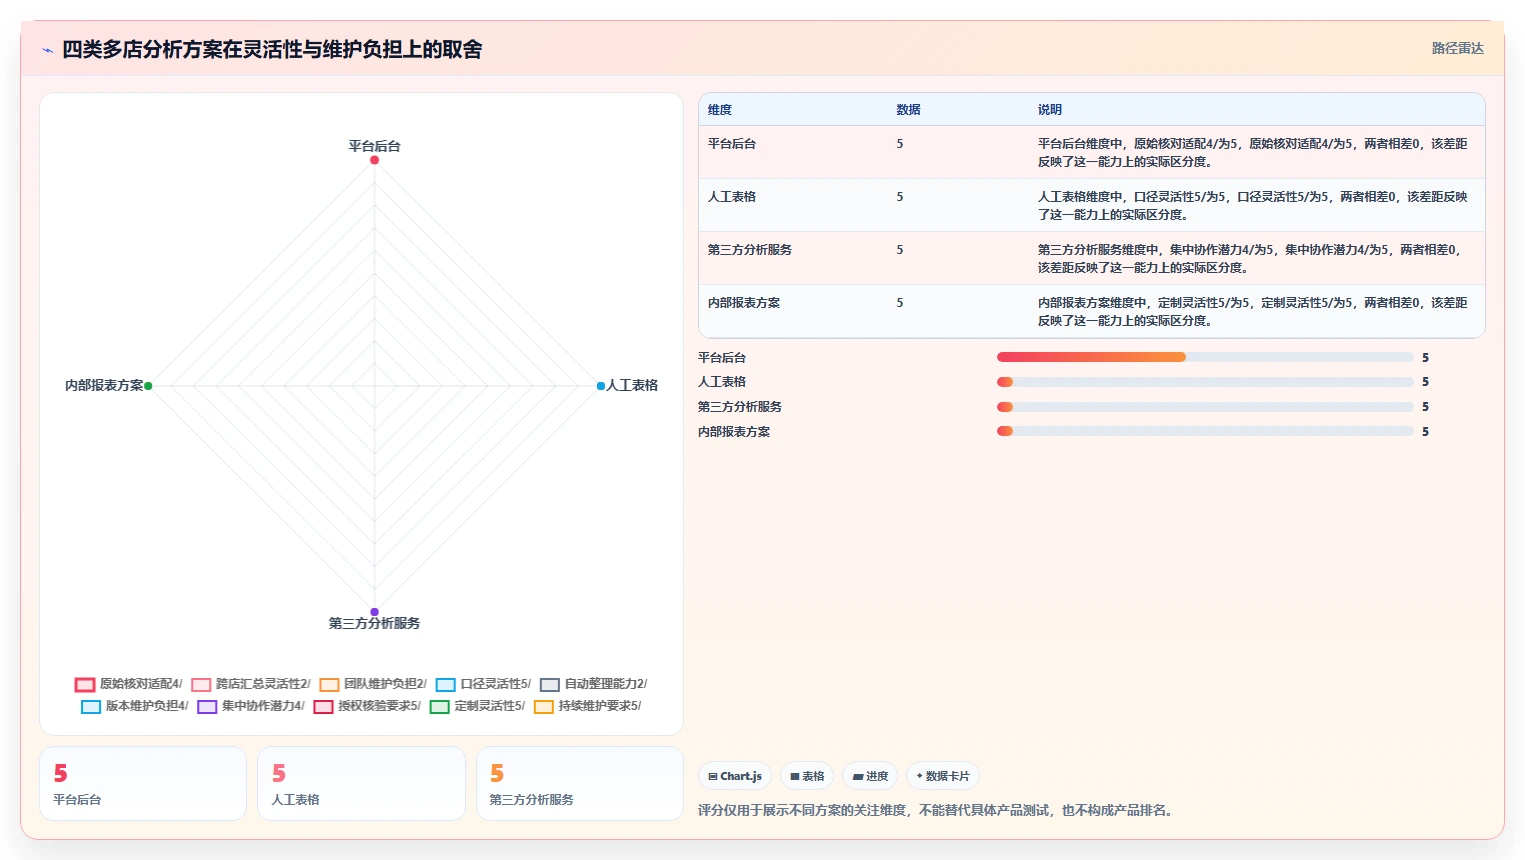Click the 第三方分析服务 radar axis label

[374, 623]
